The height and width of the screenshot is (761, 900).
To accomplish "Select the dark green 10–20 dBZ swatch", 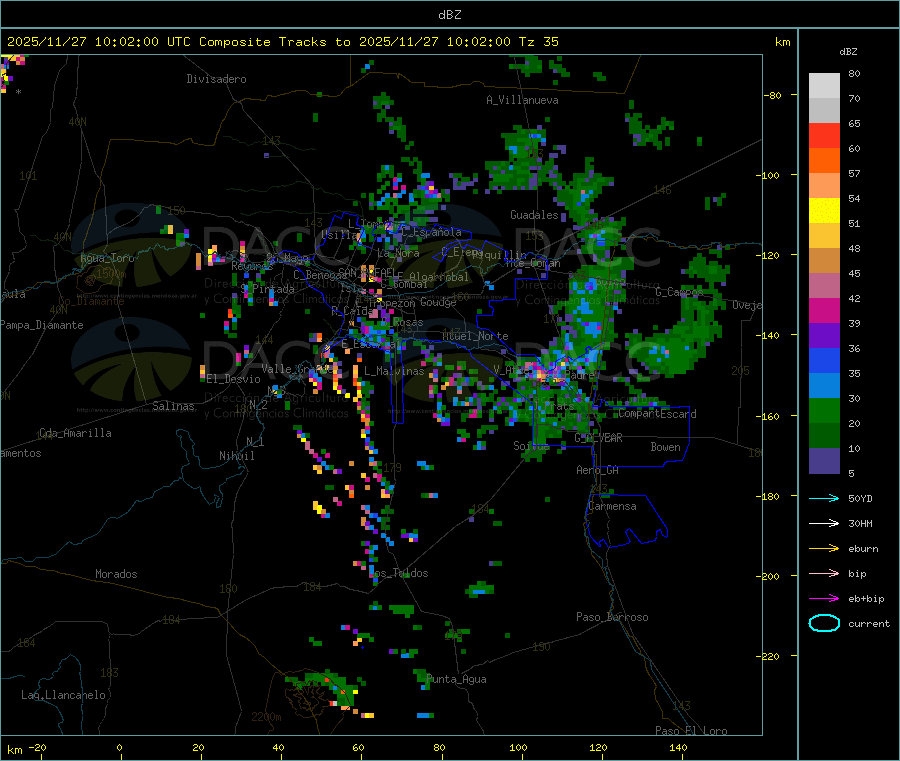I will (x=824, y=436).
